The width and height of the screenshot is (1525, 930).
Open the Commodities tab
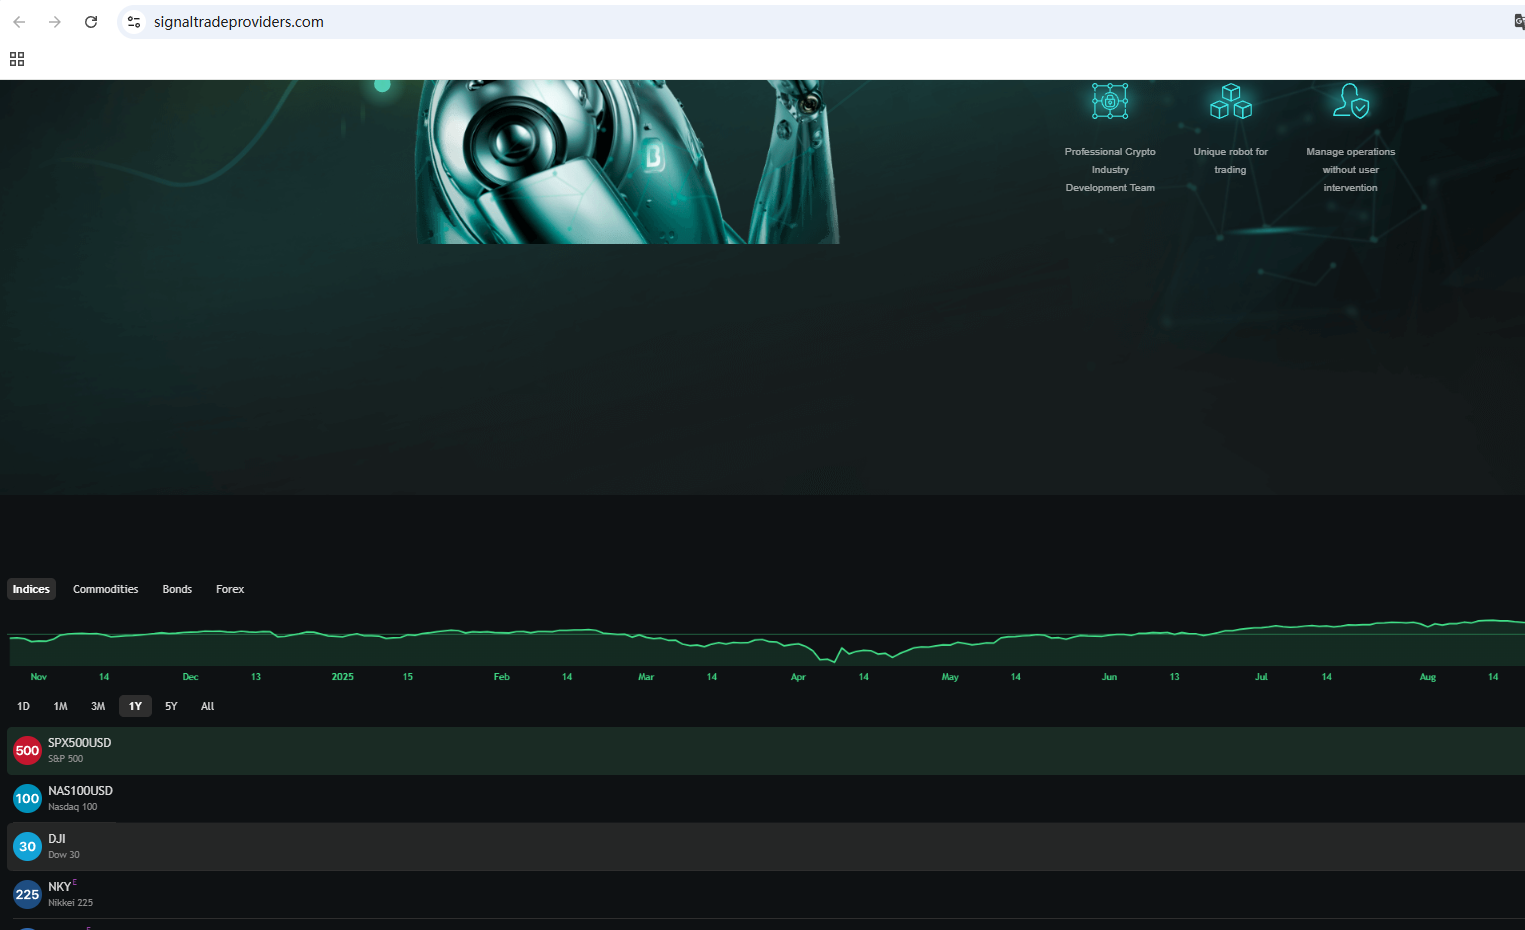[105, 589]
